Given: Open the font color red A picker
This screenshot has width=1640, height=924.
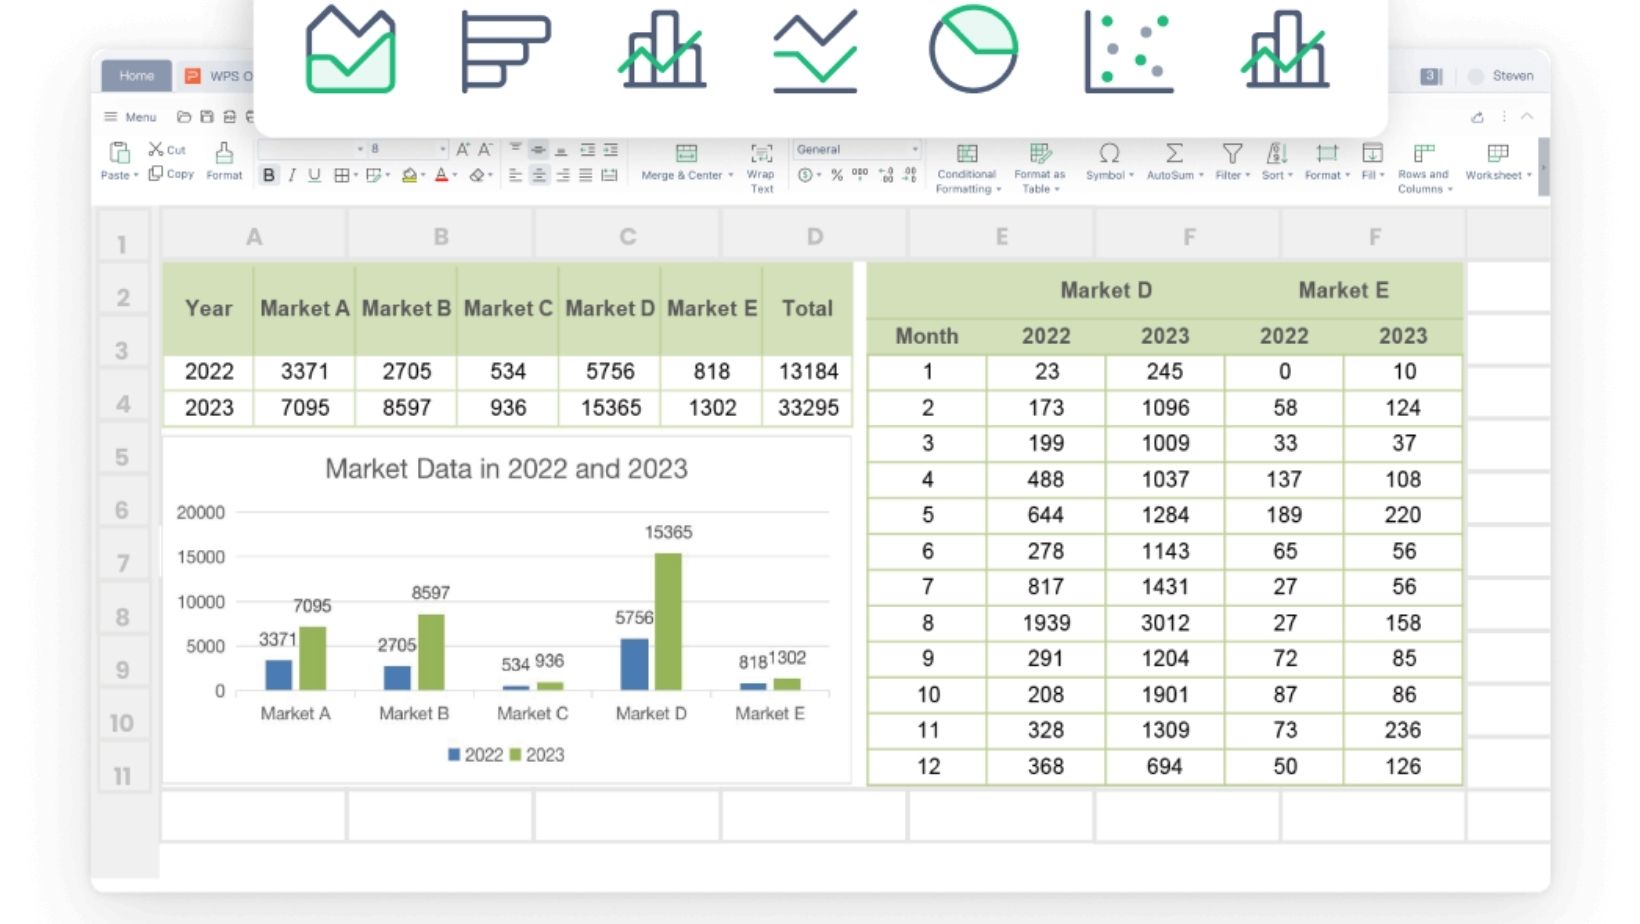Looking at the screenshot, I should click(x=441, y=175).
